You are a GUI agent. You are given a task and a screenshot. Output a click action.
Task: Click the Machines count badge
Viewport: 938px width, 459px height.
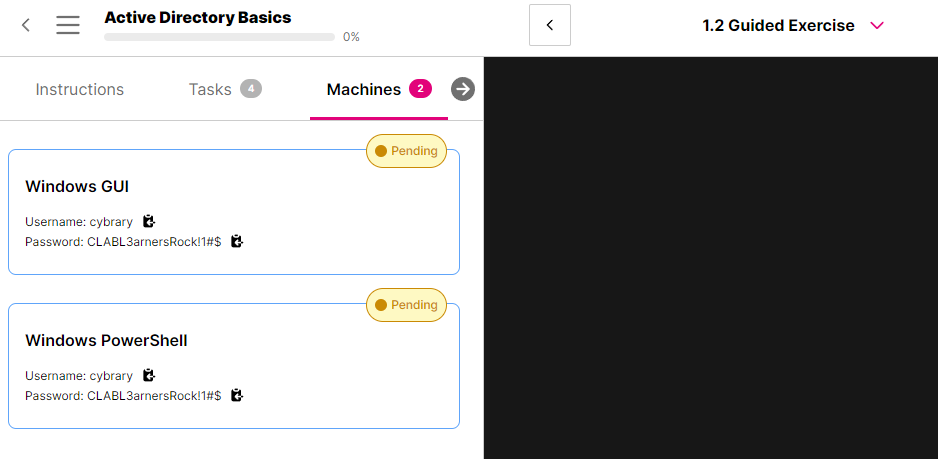(x=420, y=89)
